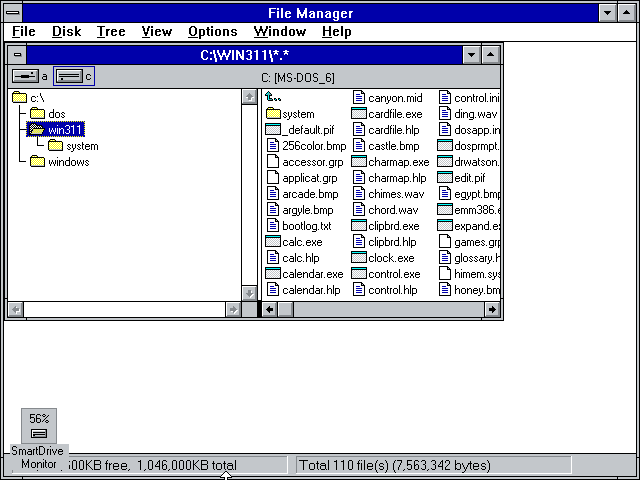The image size is (640, 480).
Task: Select canyon.mid file icon
Action: point(359,98)
